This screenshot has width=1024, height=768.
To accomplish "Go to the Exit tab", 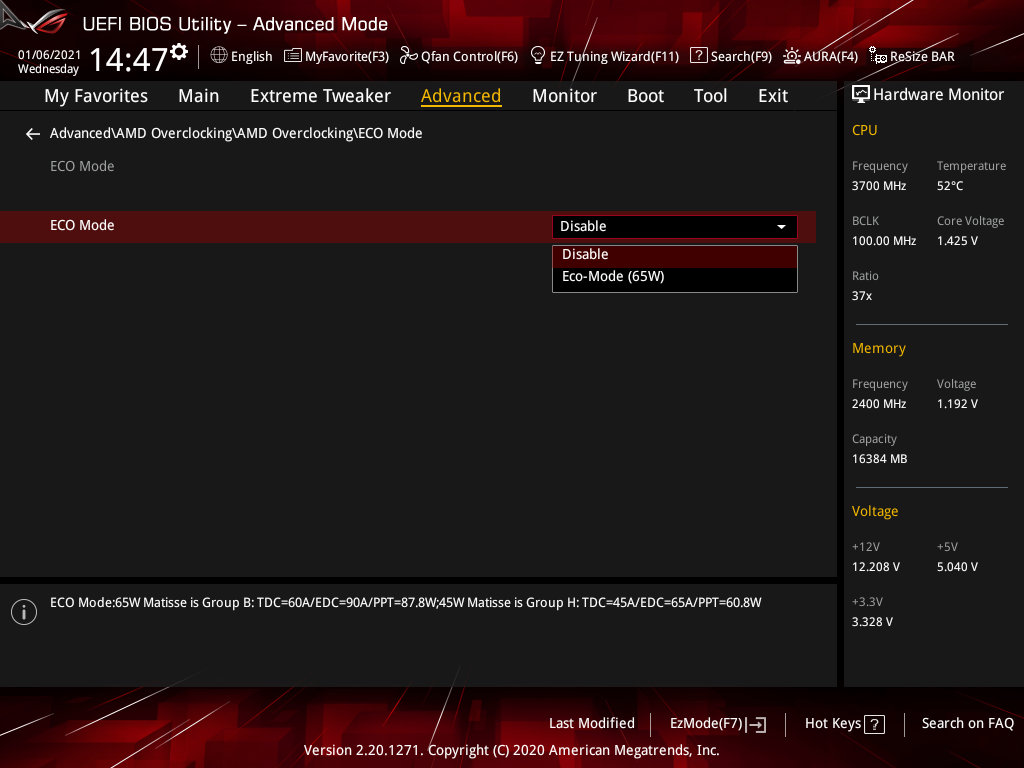I will point(773,96).
